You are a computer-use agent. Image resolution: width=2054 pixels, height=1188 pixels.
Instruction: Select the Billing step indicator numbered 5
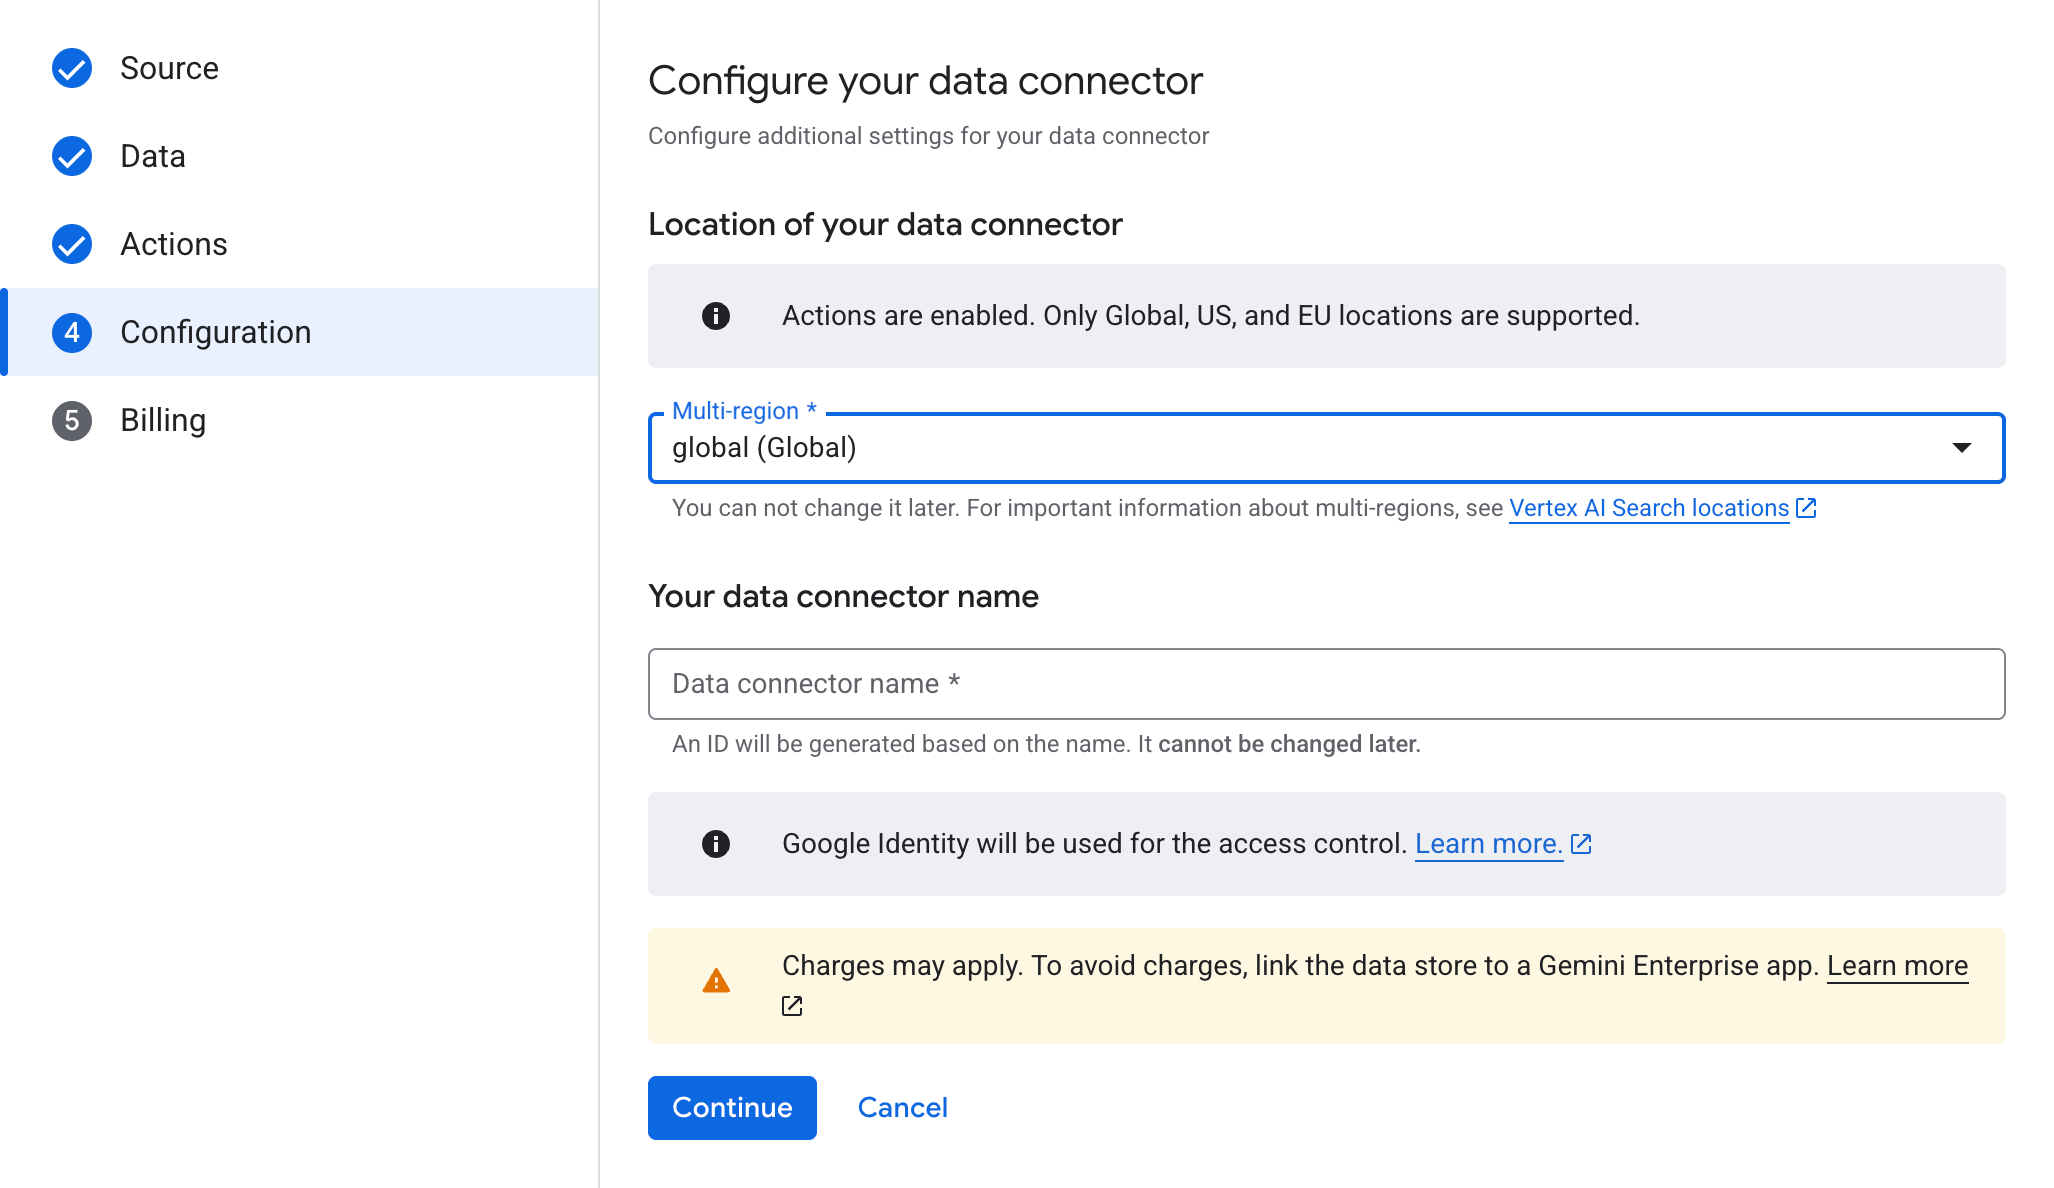pyautogui.click(x=71, y=420)
